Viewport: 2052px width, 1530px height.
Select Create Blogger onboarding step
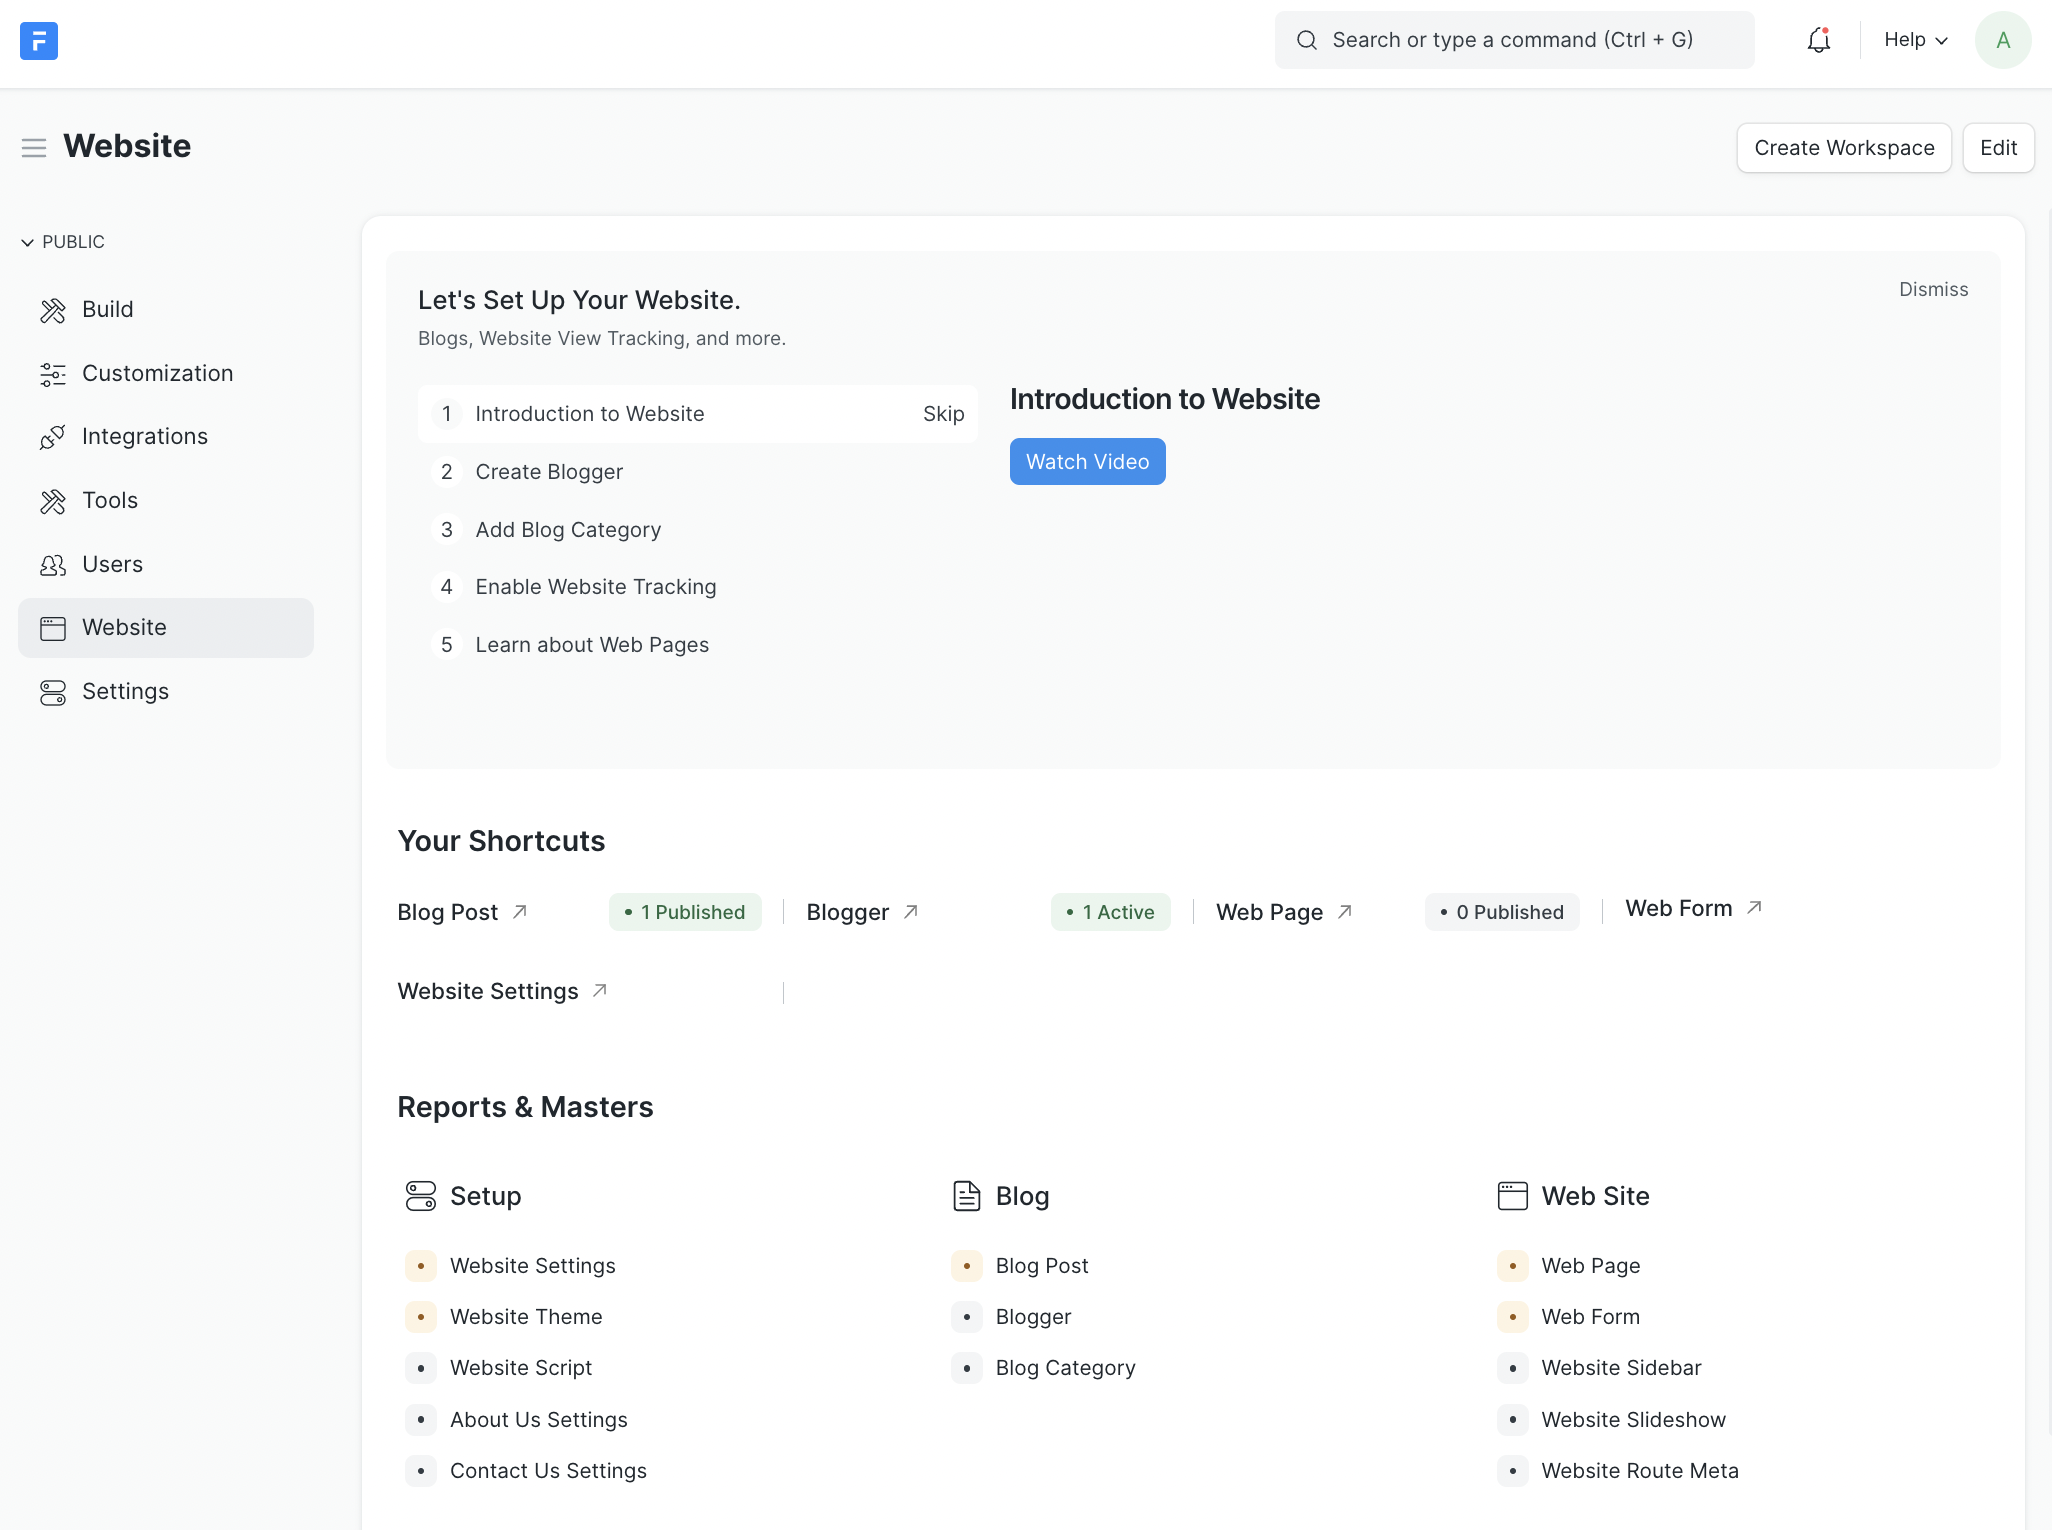click(x=549, y=472)
